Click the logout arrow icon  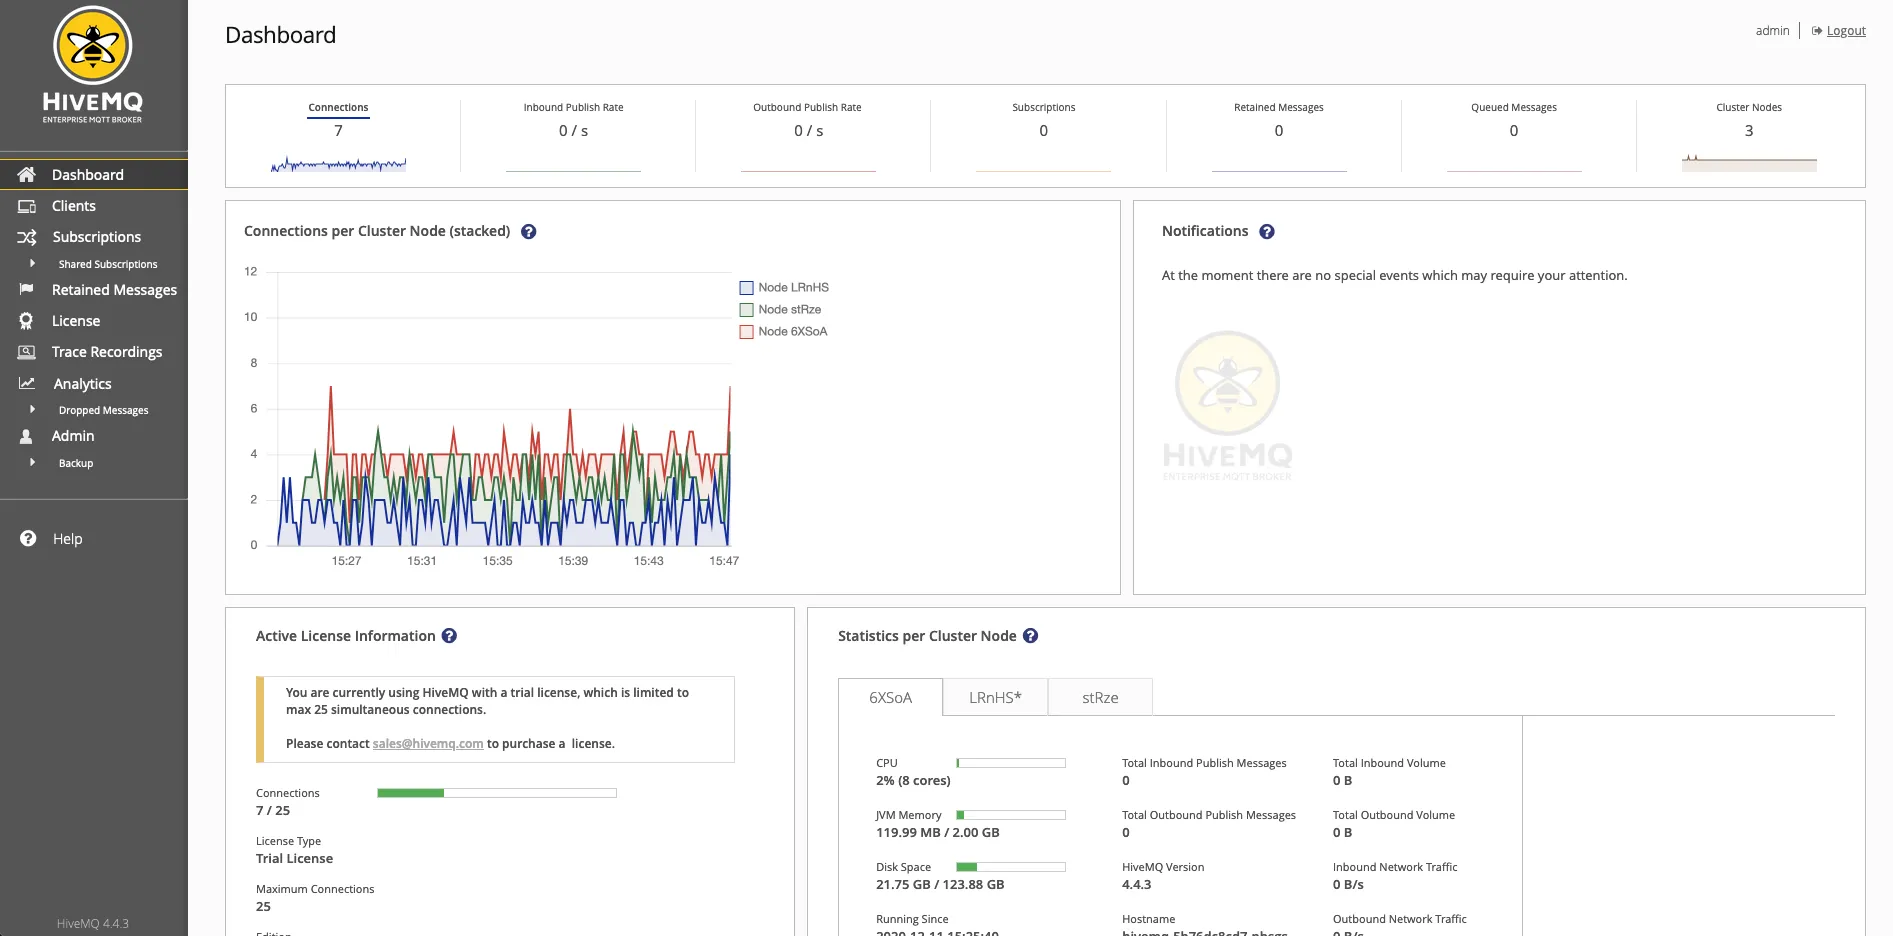tap(1817, 31)
